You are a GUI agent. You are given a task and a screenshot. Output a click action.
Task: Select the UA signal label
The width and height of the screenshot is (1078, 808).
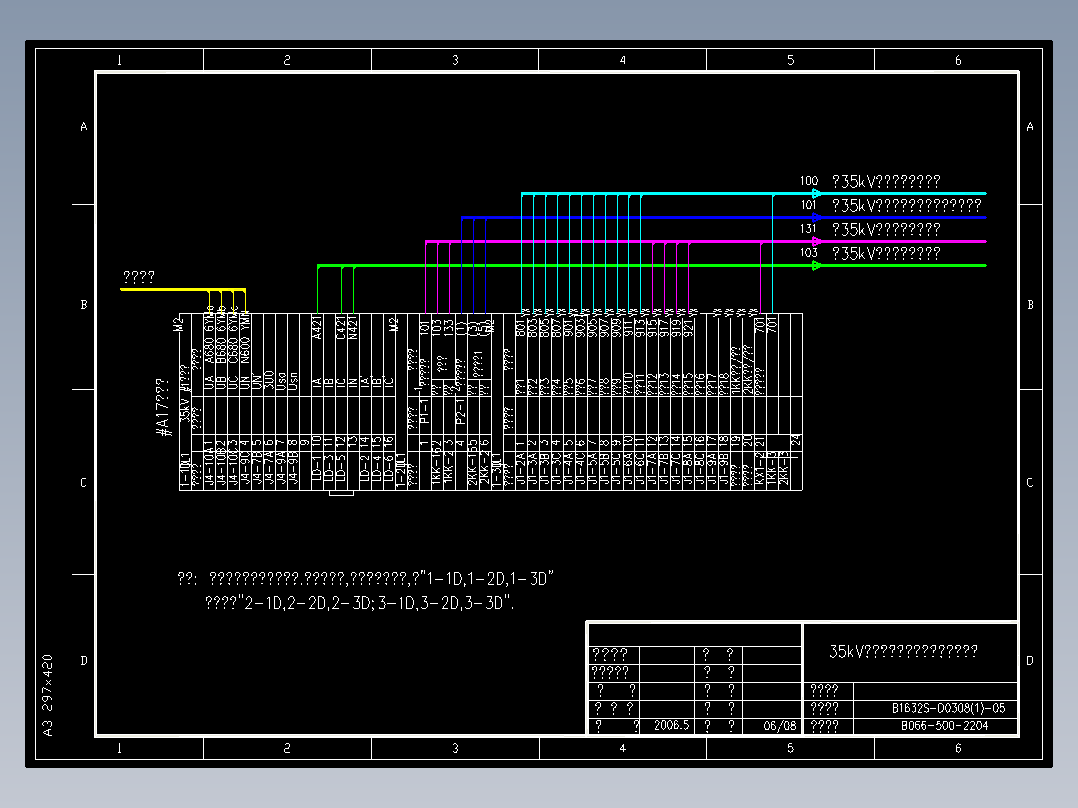tap(209, 383)
